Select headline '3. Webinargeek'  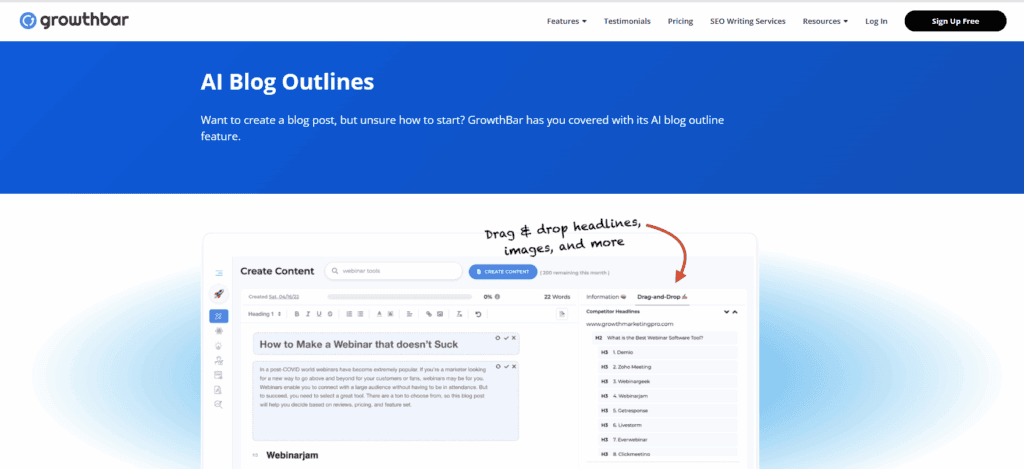click(x=667, y=381)
